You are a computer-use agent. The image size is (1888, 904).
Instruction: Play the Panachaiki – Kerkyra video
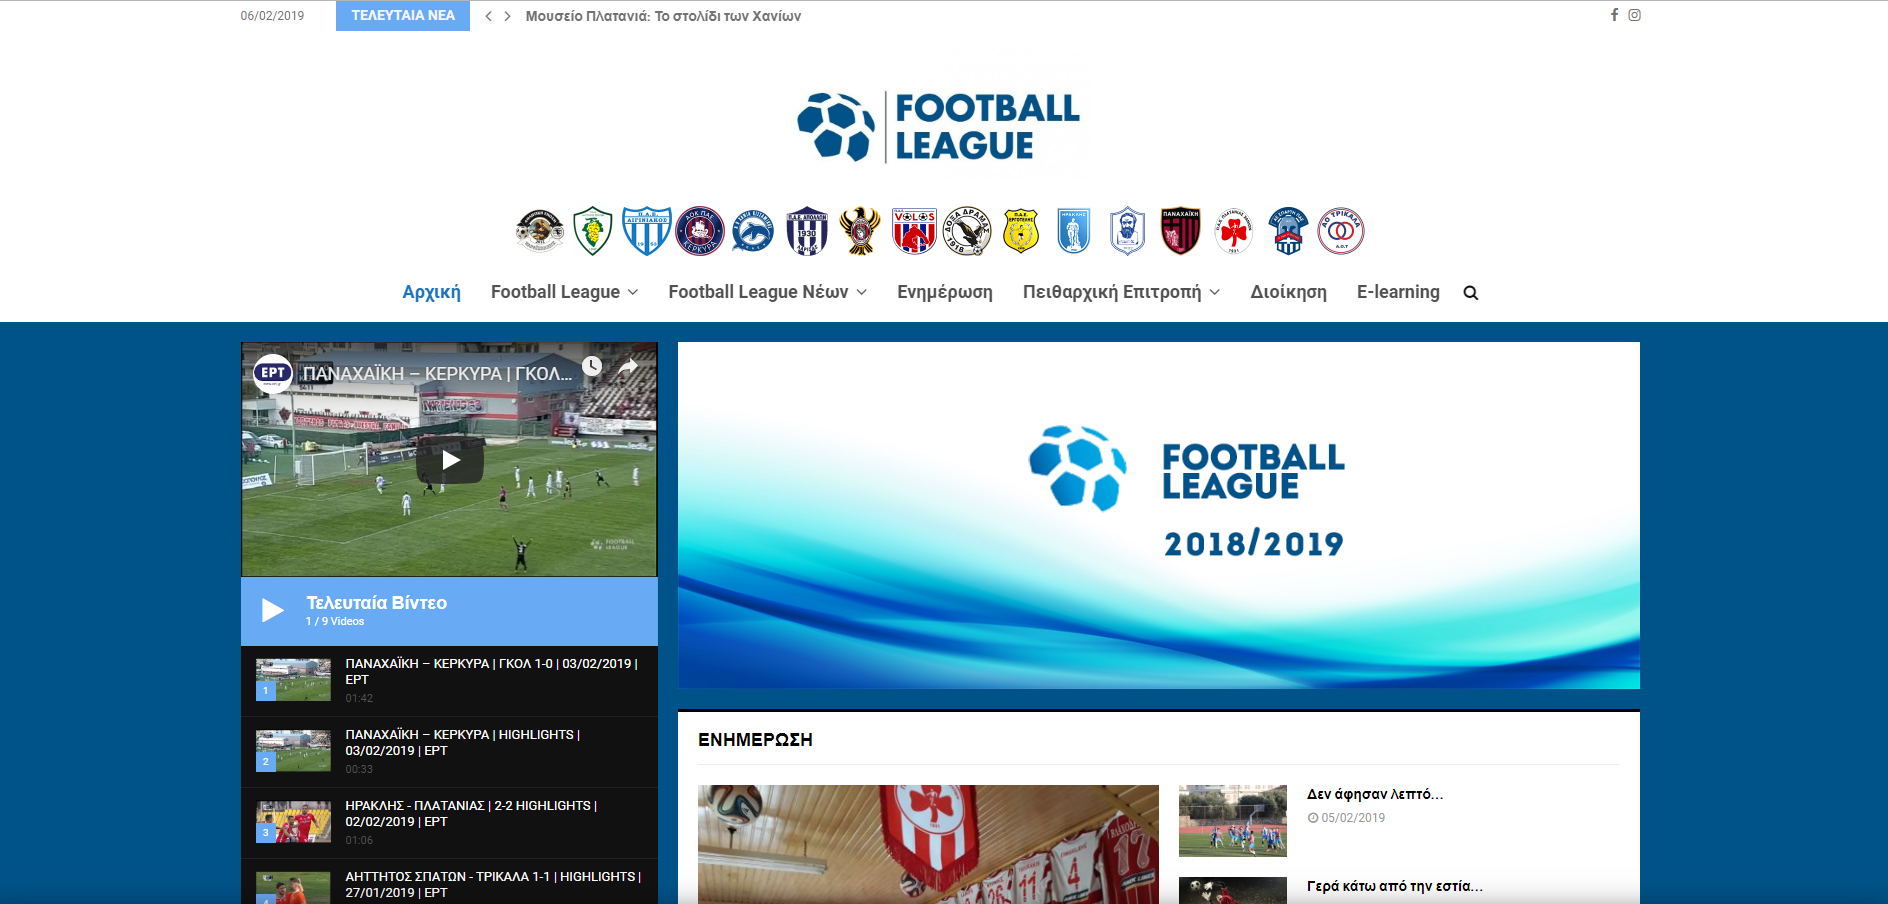(450, 460)
